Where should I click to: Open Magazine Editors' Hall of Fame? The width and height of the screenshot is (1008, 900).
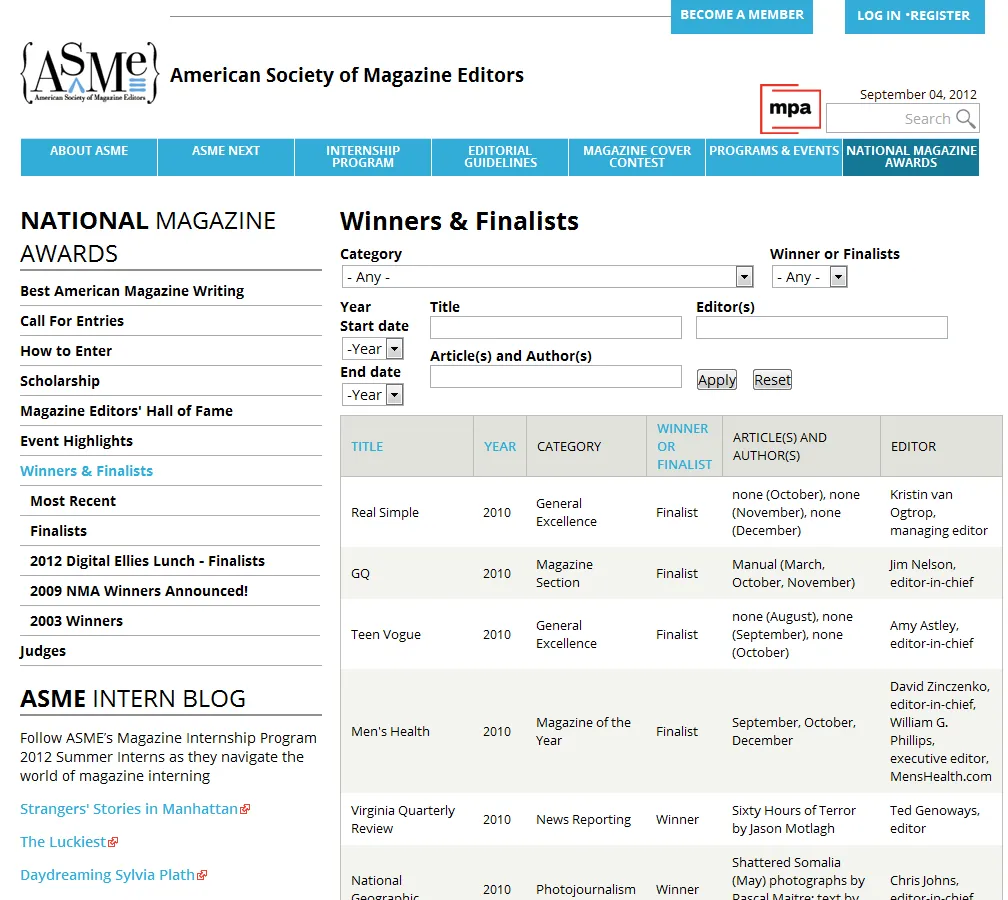point(127,411)
